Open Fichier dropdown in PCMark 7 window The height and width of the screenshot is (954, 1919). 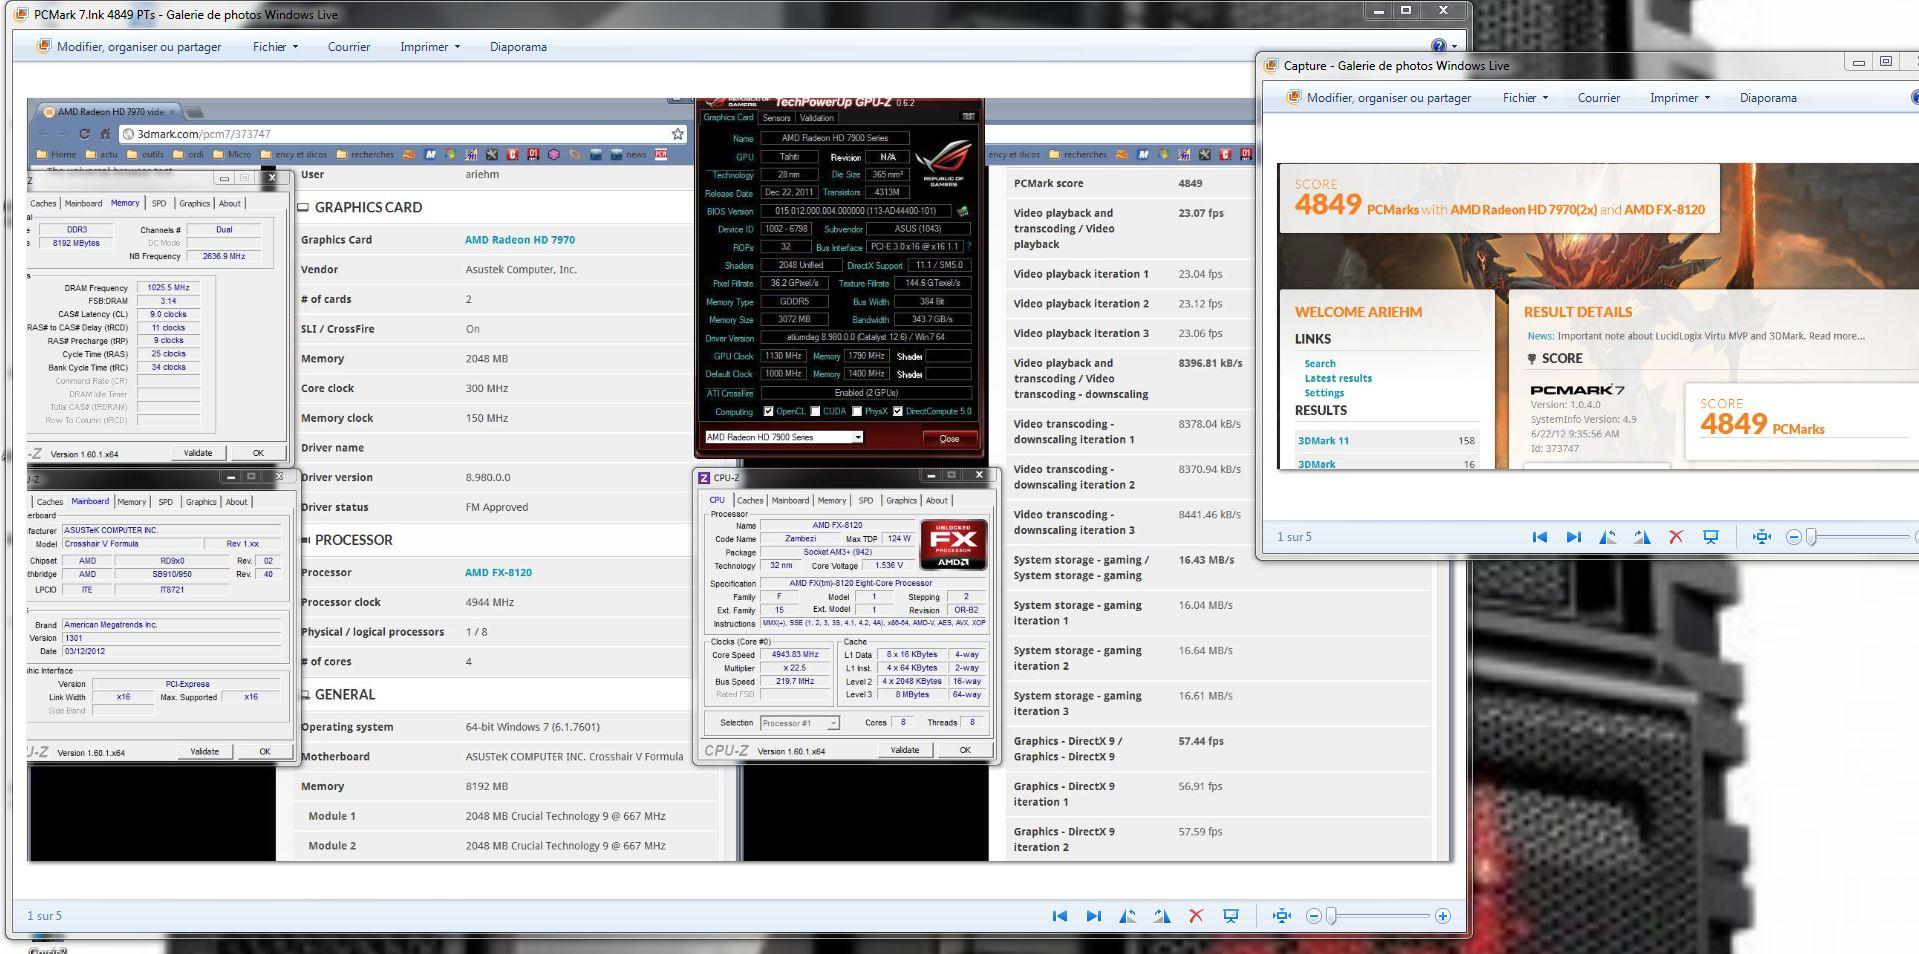point(275,47)
